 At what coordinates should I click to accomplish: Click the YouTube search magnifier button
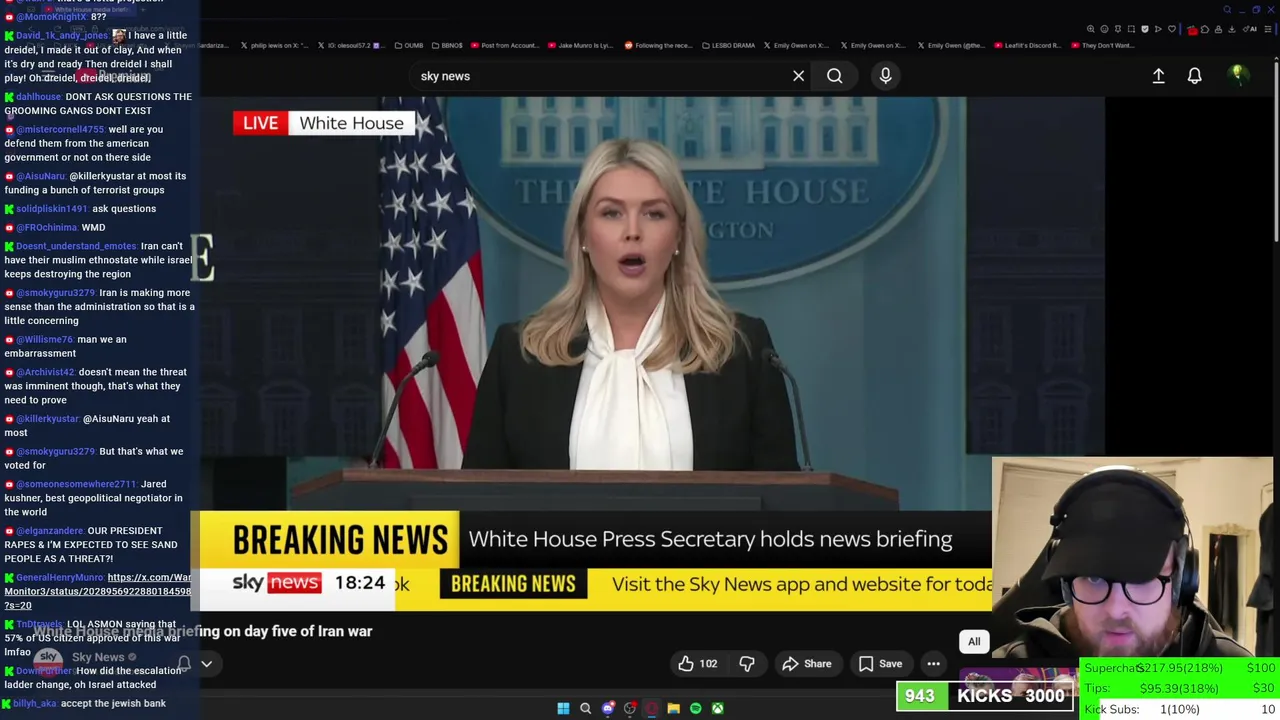pyautogui.click(x=834, y=76)
